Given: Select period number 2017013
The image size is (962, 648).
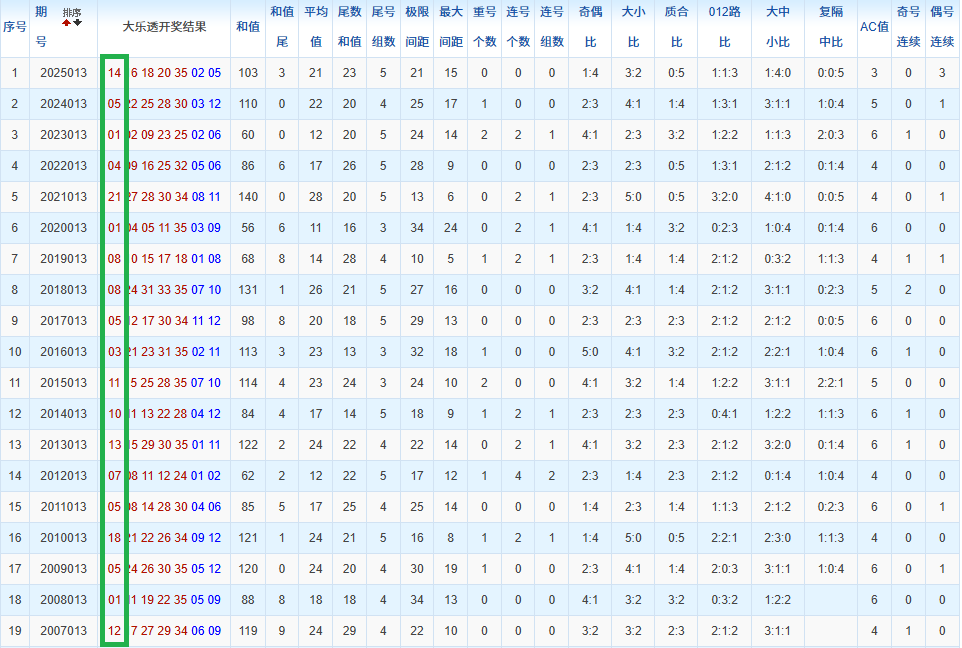Looking at the screenshot, I should 64,321.
